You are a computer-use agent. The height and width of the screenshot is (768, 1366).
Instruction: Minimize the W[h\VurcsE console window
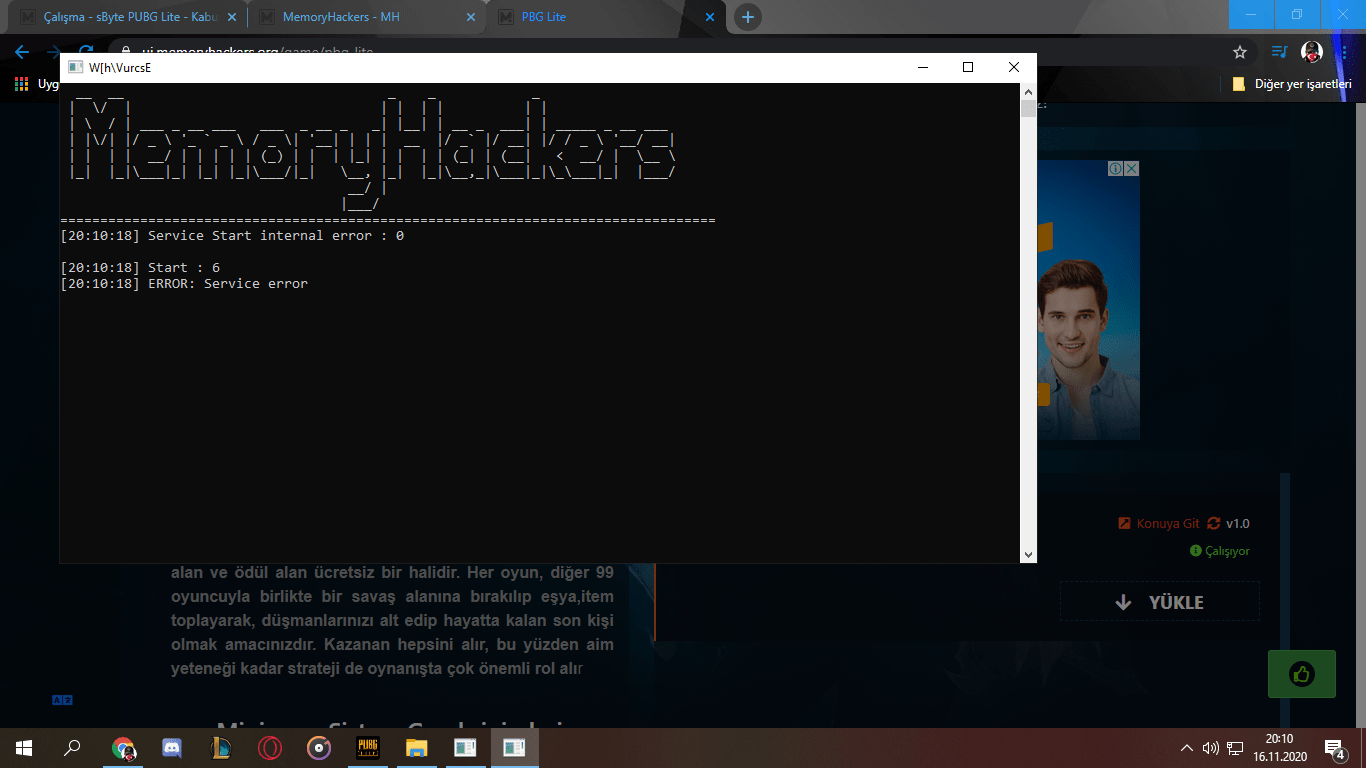coord(922,68)
